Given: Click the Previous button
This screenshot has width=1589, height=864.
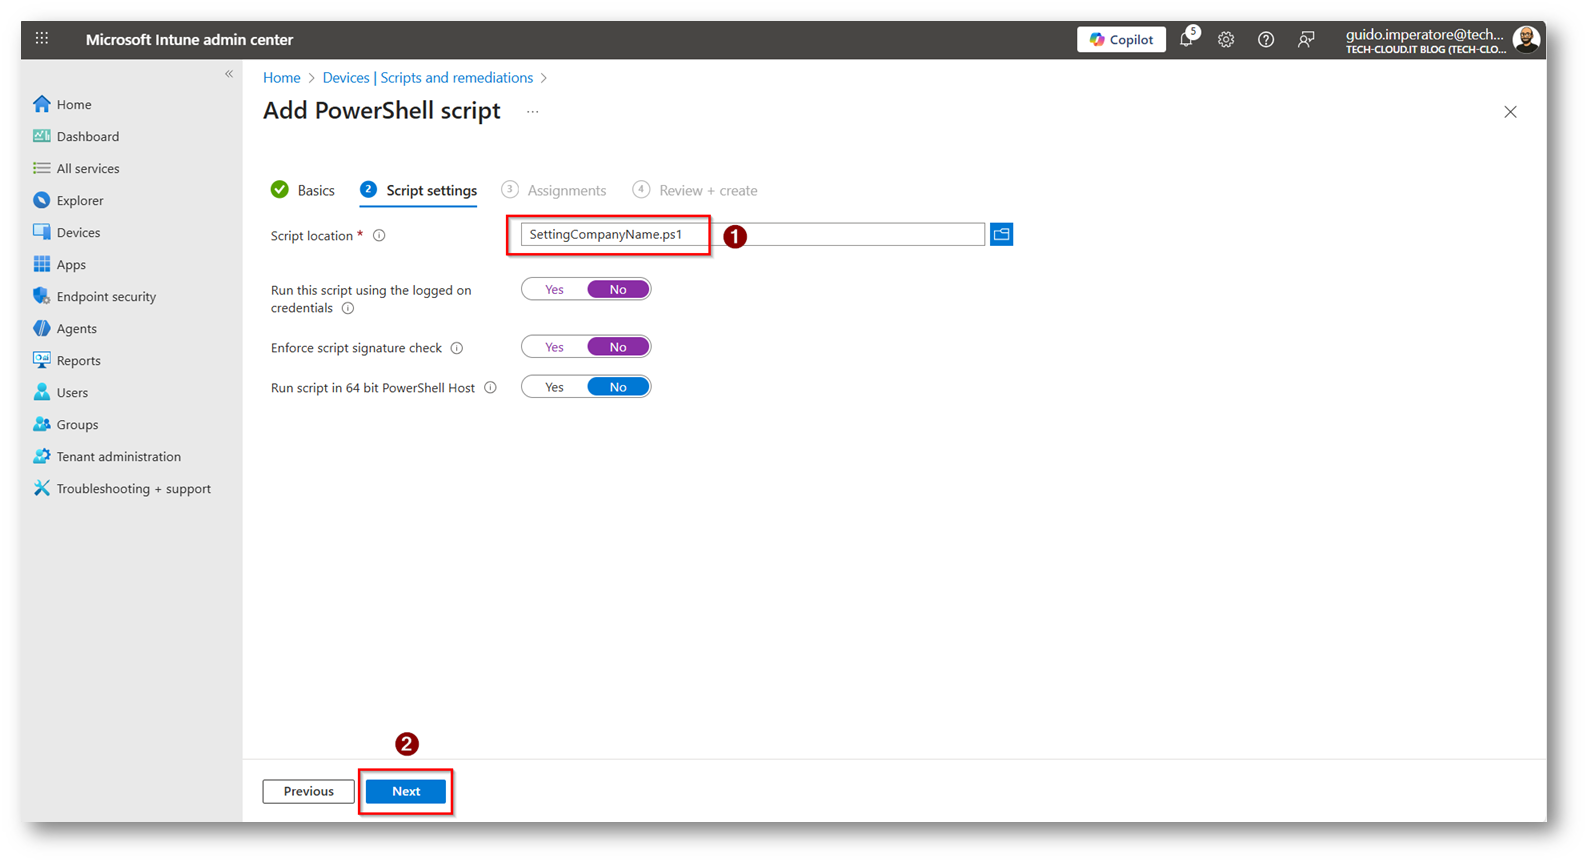Looking at the screenshot, I should (x=308, y=791).
